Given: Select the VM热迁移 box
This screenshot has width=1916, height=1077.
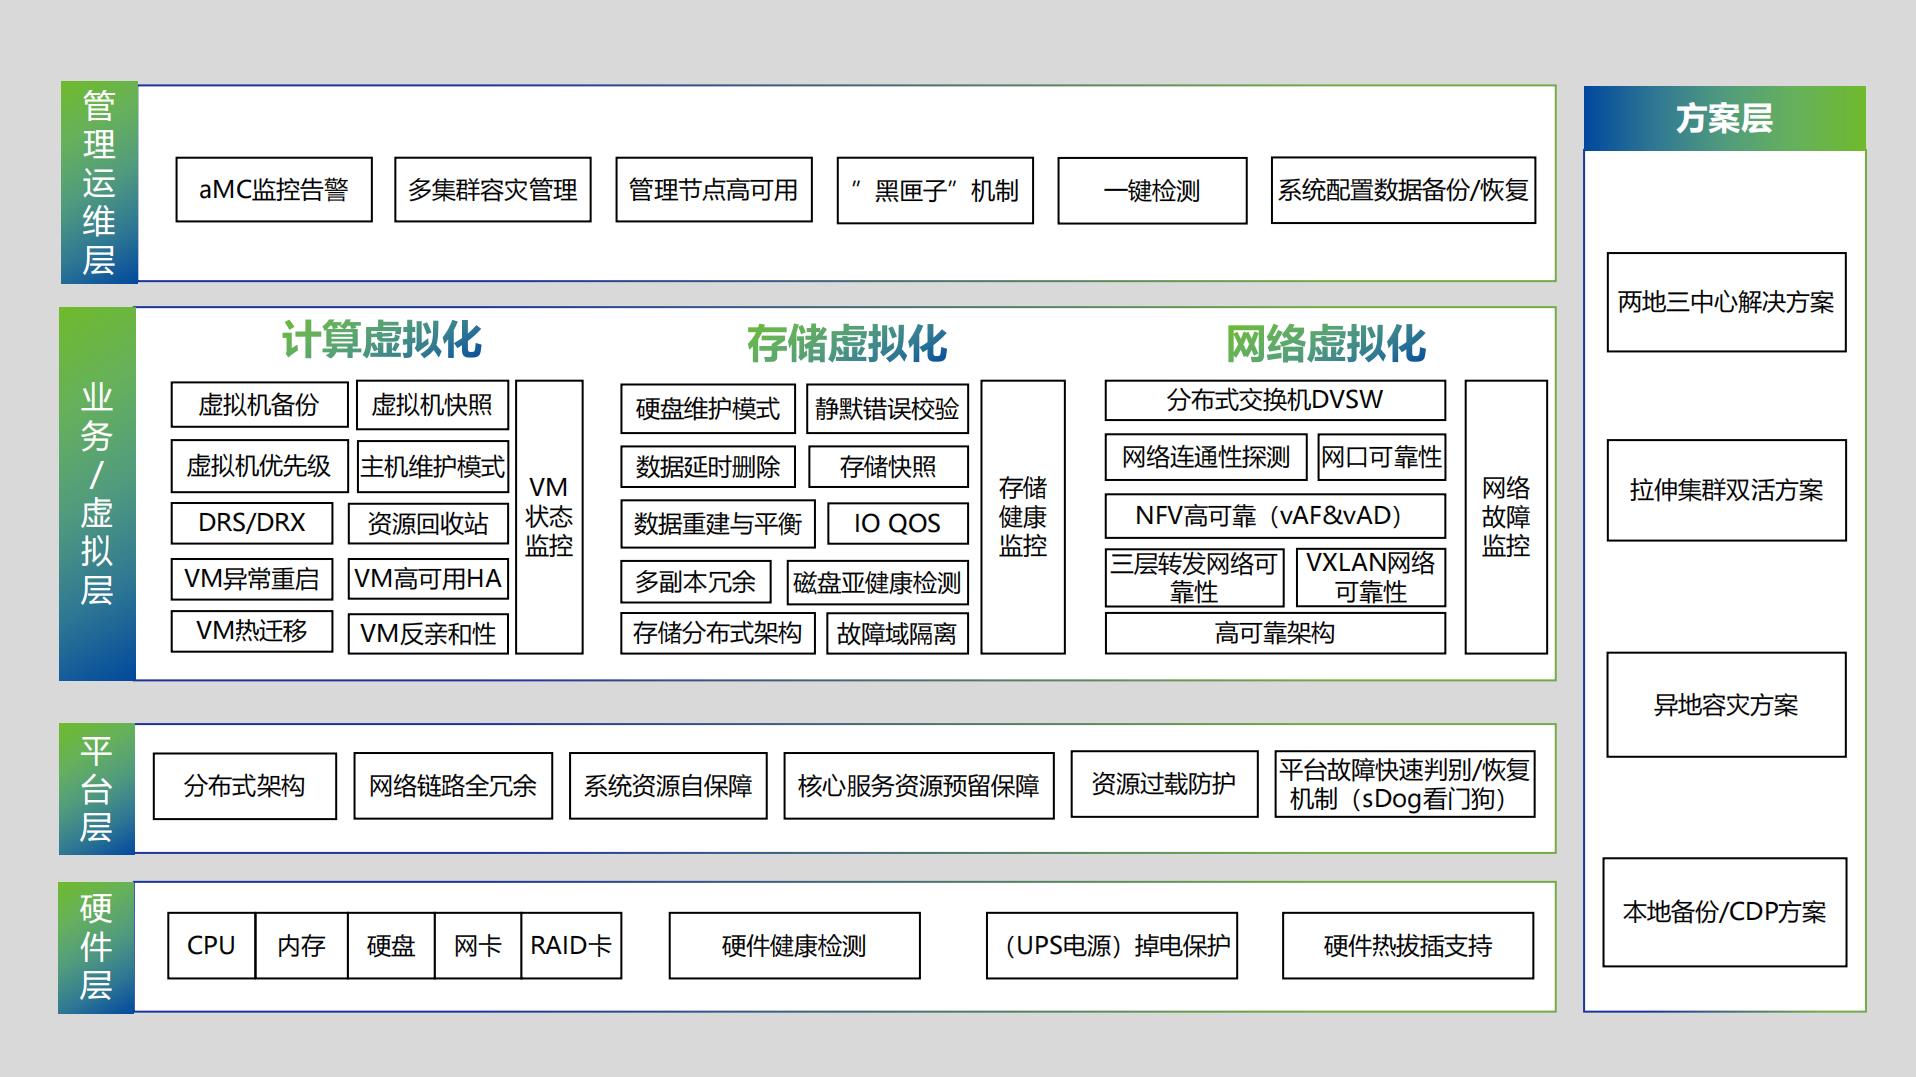Looking at the screenshot, I should [x=252, y=631].
